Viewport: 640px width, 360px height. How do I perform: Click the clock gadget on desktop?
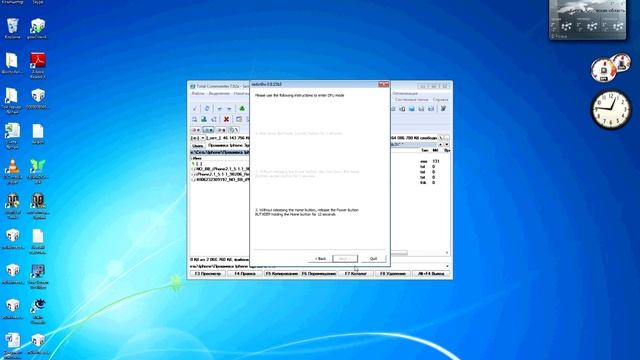coord(611,109)
